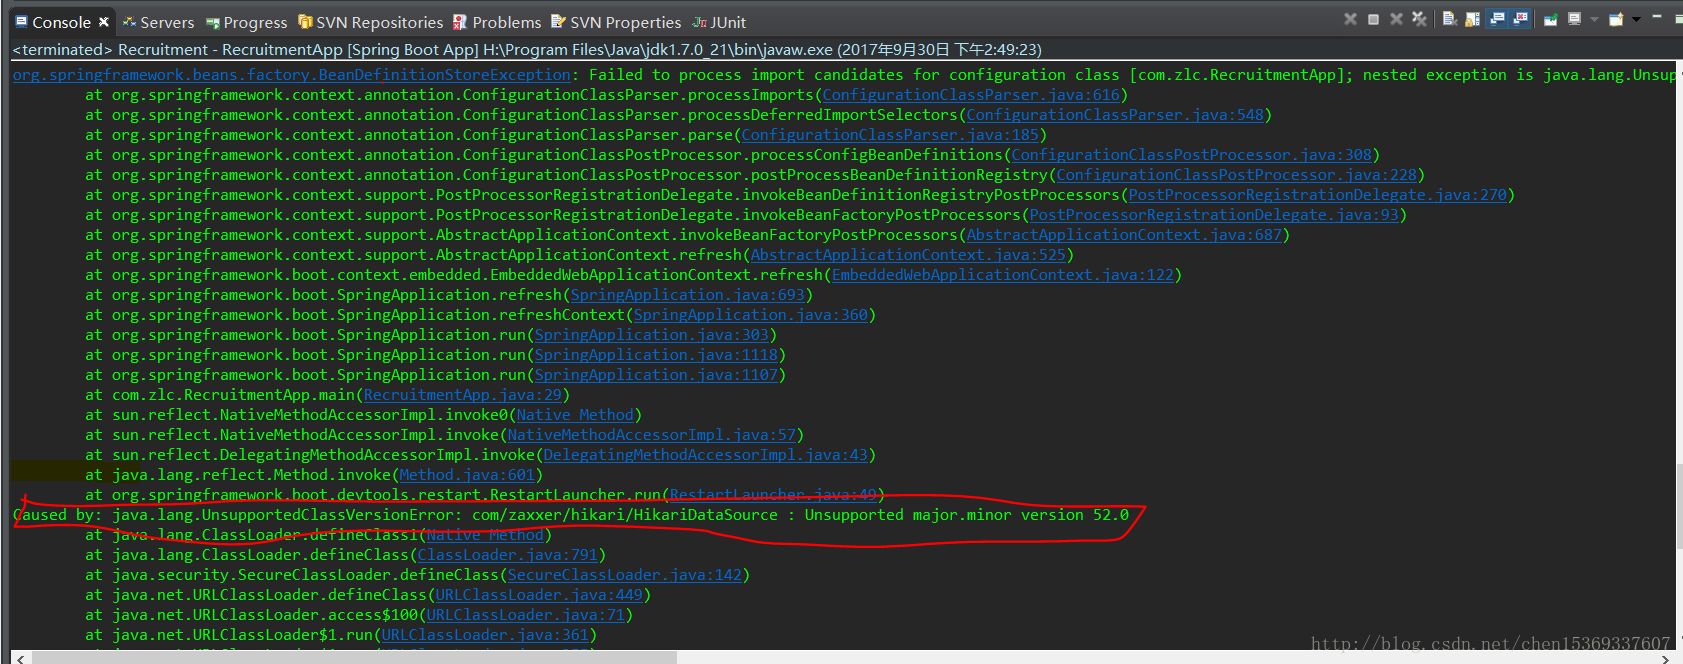Click the Terminate square button

tap(1373, 19)
